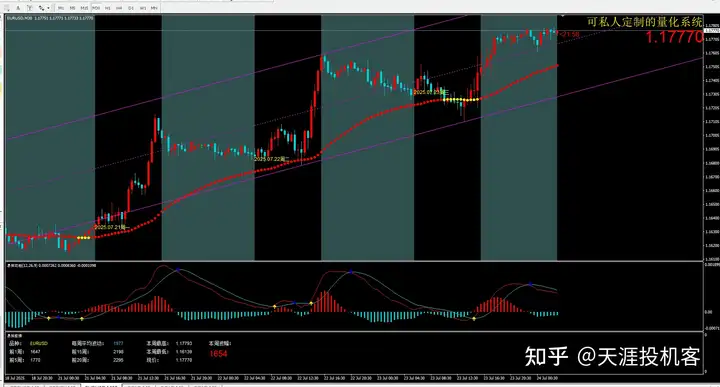Select the M30 timeframe button

(x=96, y=8)
